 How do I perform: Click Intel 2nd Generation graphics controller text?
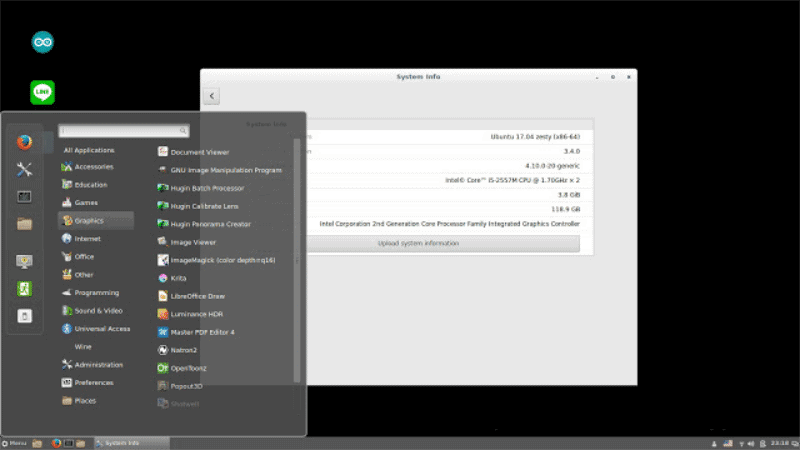(x=449, y=223)
